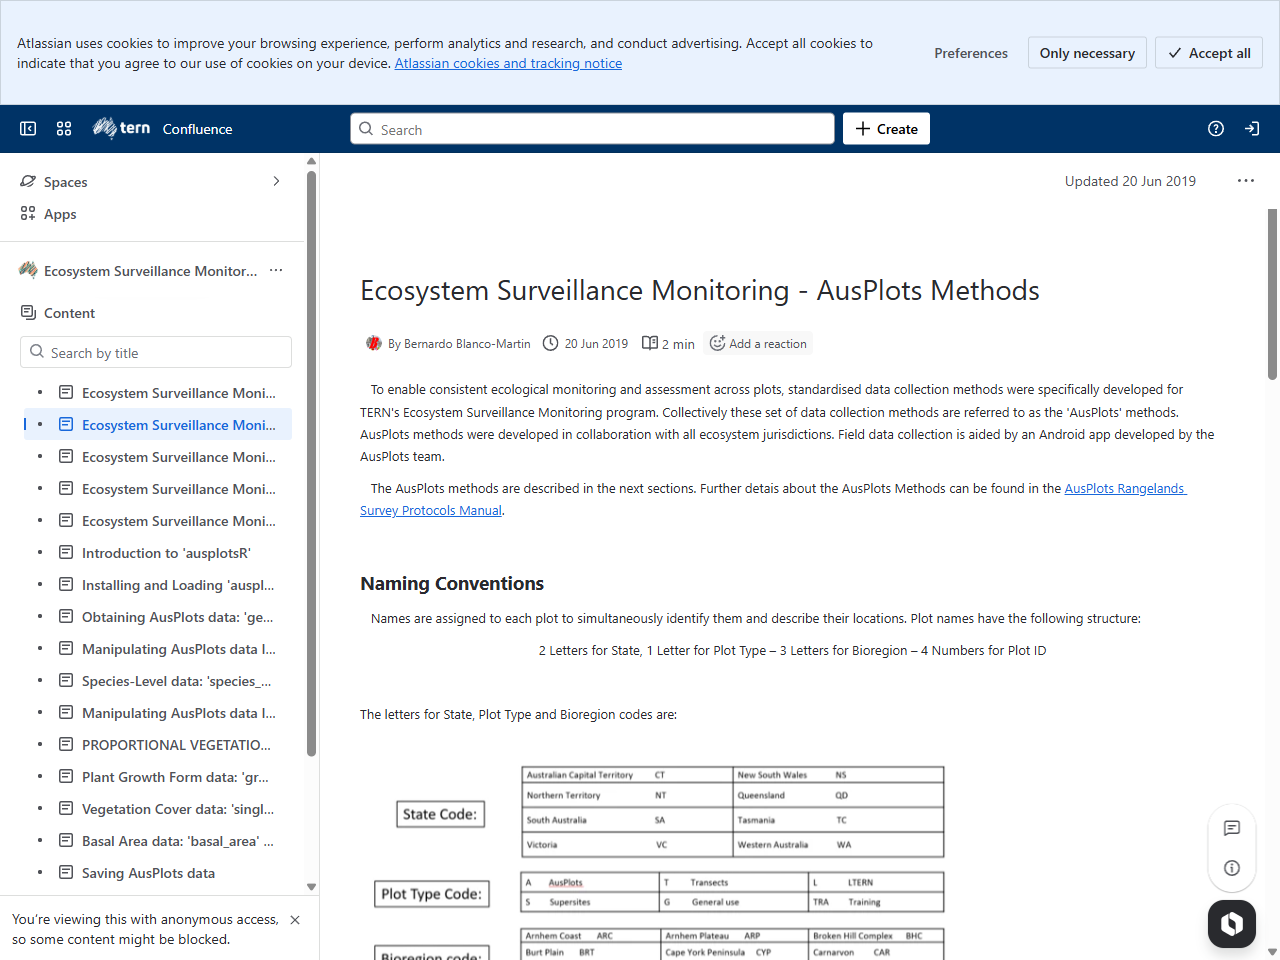Click the dark circular widget button bottom right
Image resolution: width=1280 pixels, height=960 pixels.
pyautogui.click(x=1231, y=923)
